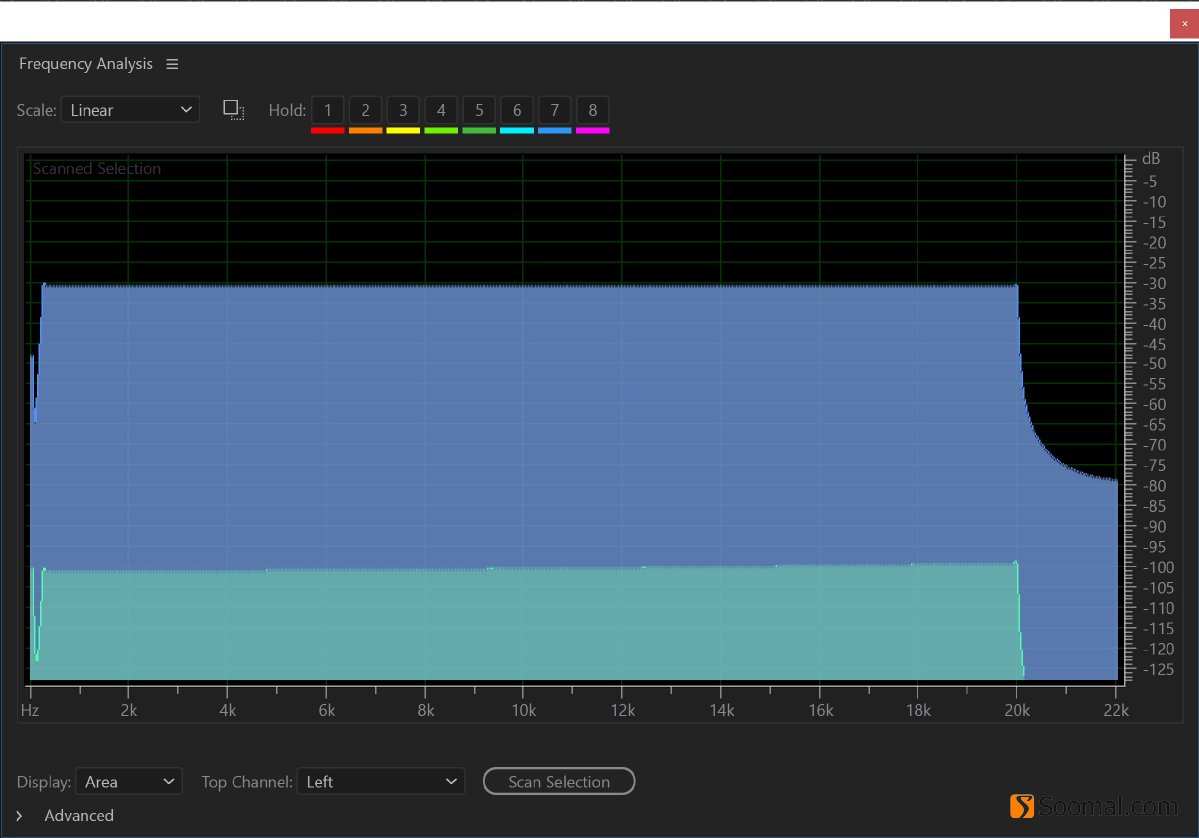Open the Frequency Analysis panel menu
The width and height of the screenshot is (1199, 838).
coord(172,64)
